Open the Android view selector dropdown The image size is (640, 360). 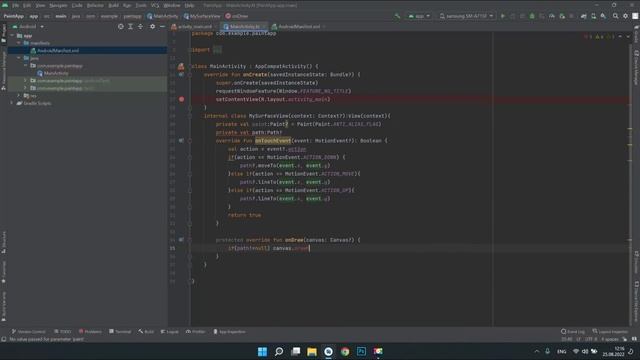click(x=28, y=27)
